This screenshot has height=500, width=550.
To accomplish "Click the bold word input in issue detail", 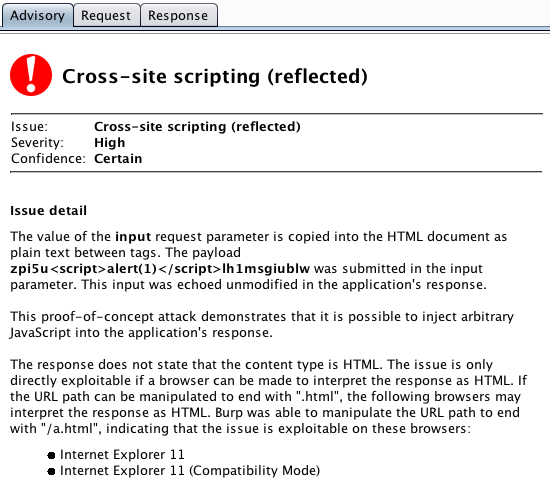I will point(133,237).
